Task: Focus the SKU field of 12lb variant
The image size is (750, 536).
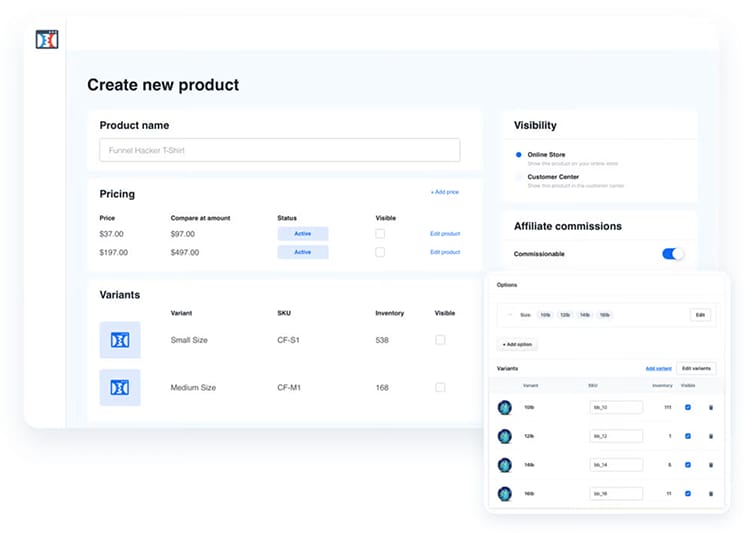Action: click(x=616, y=436)
